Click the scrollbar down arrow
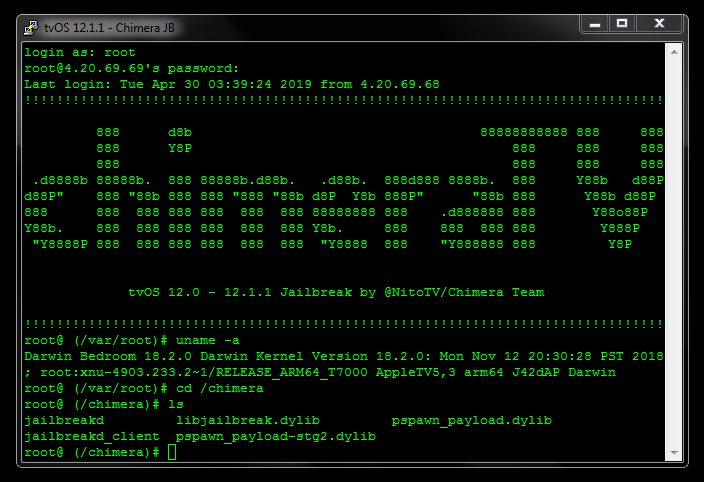 (674, 453)
